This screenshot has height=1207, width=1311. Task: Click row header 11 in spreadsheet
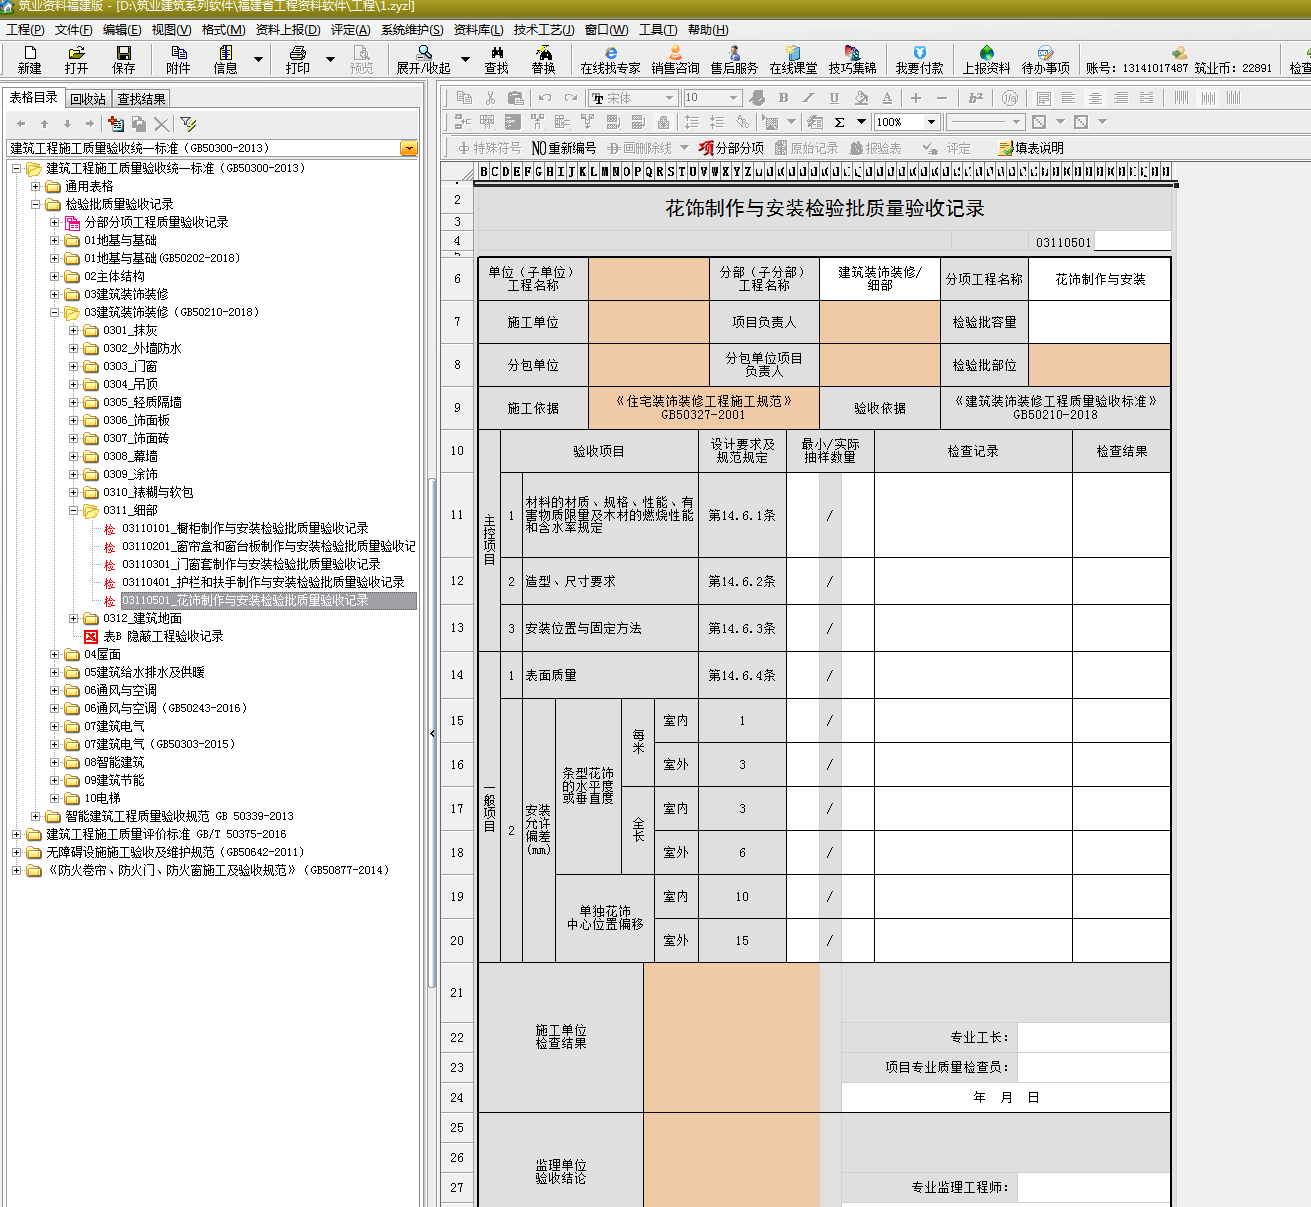coord(457,515)
